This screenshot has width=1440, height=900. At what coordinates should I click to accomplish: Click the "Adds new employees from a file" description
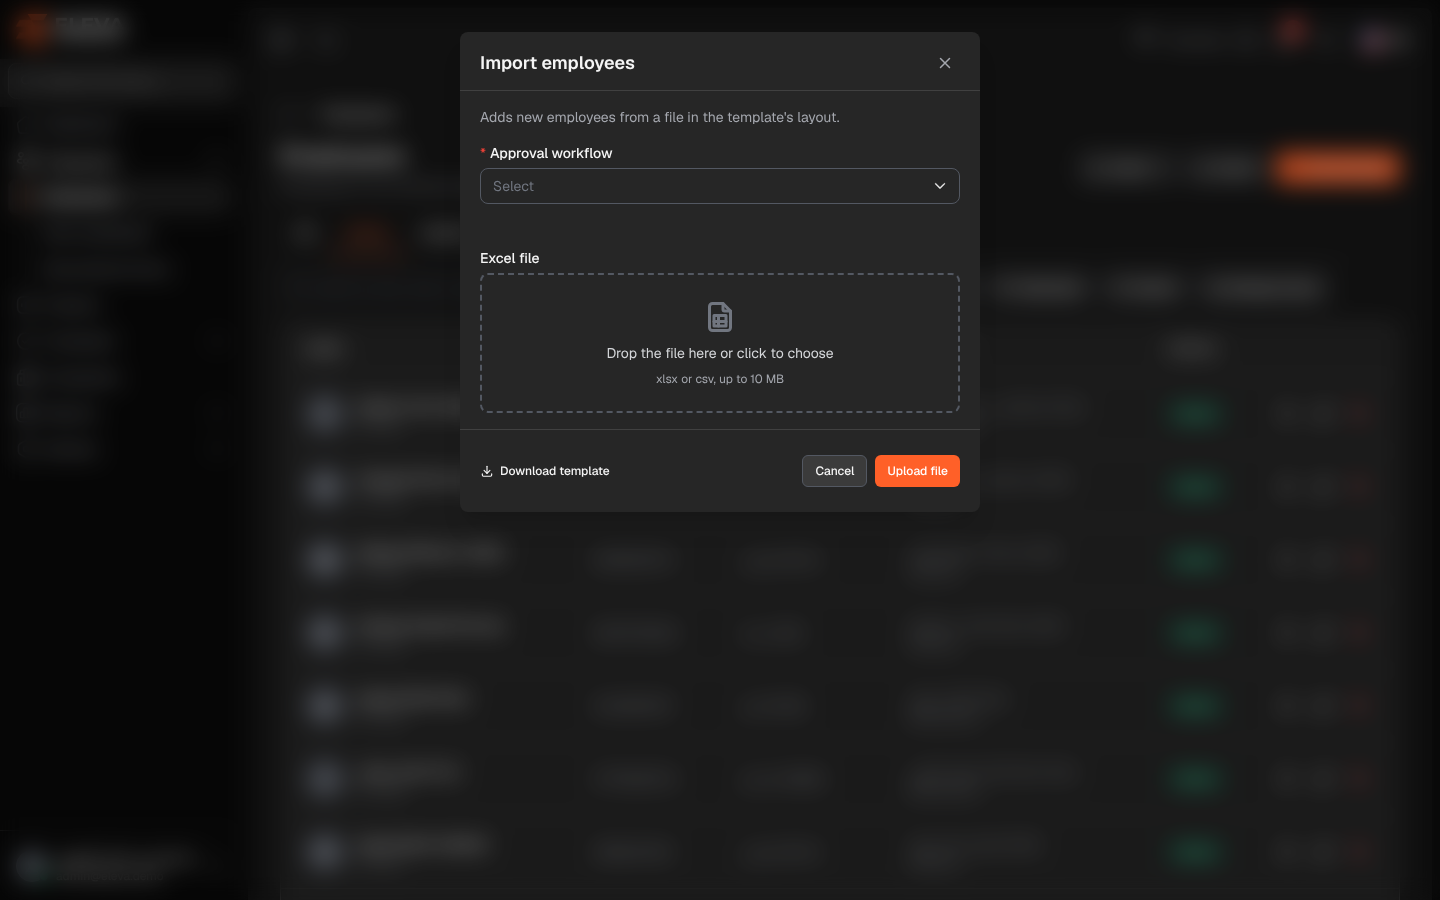pos(660,117)
